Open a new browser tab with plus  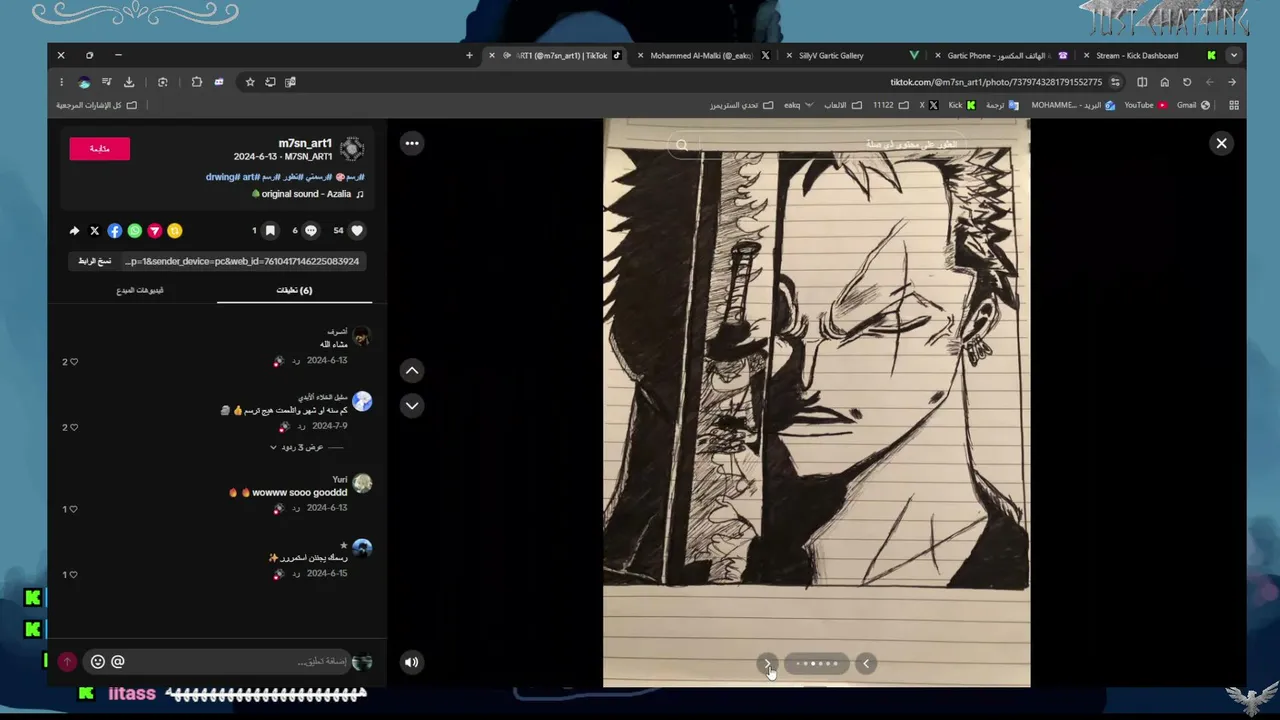469,56
